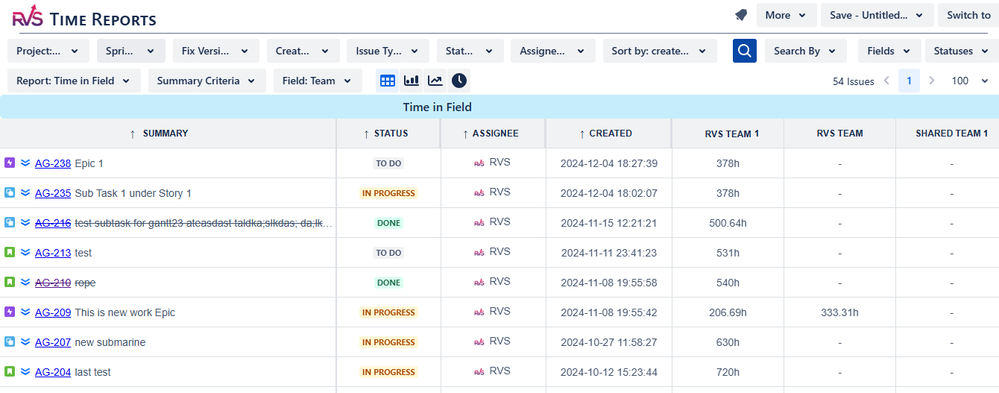Click story type icon for AG-210
This screenshot has width=999, height=393.
point(10,282)
